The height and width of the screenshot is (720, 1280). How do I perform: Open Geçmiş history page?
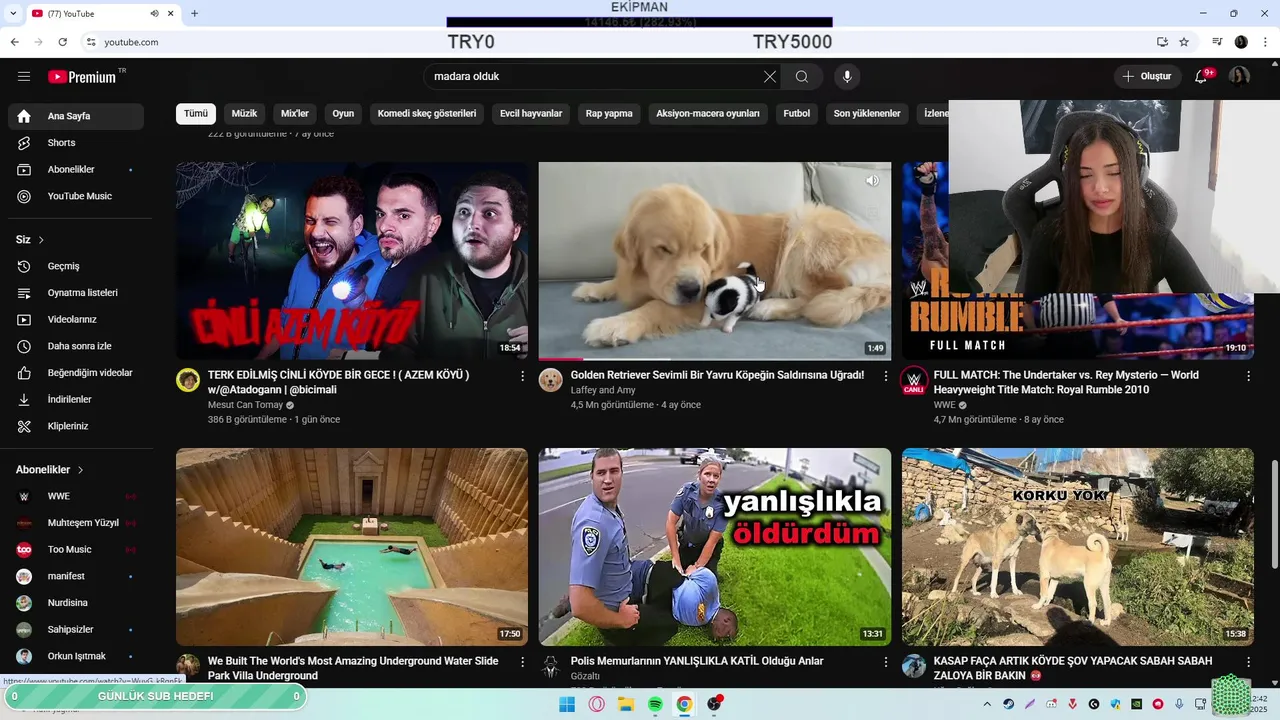[76, 266]
